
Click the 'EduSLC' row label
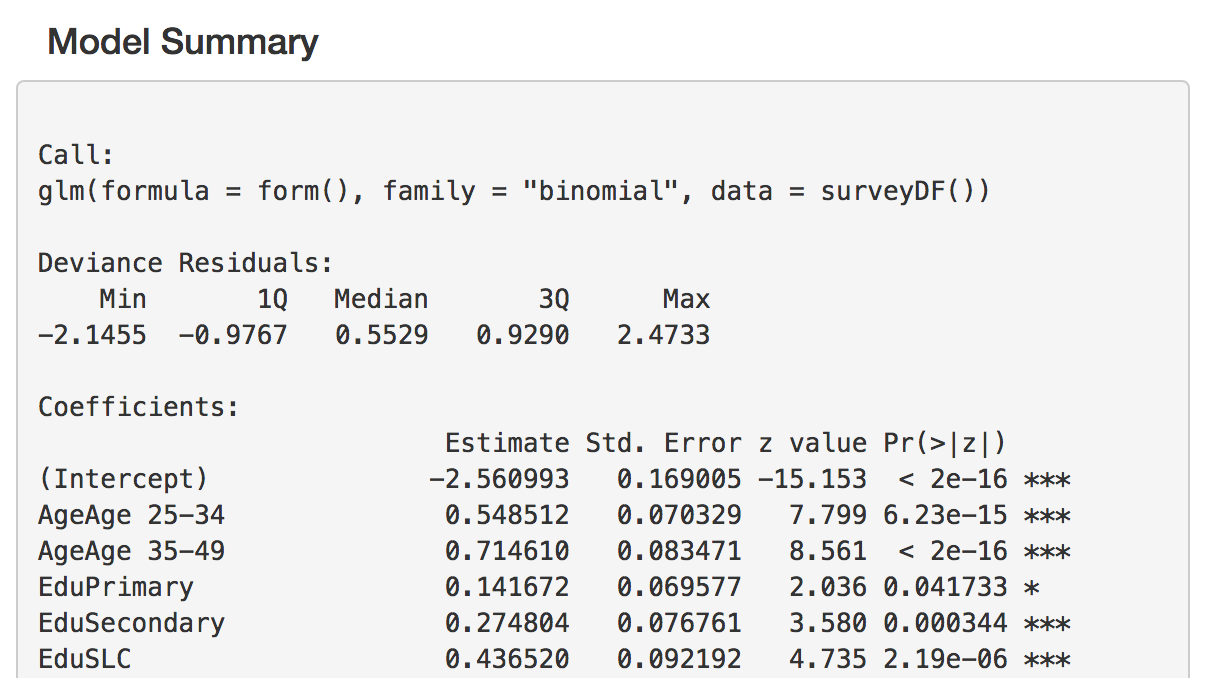[84, 659]
